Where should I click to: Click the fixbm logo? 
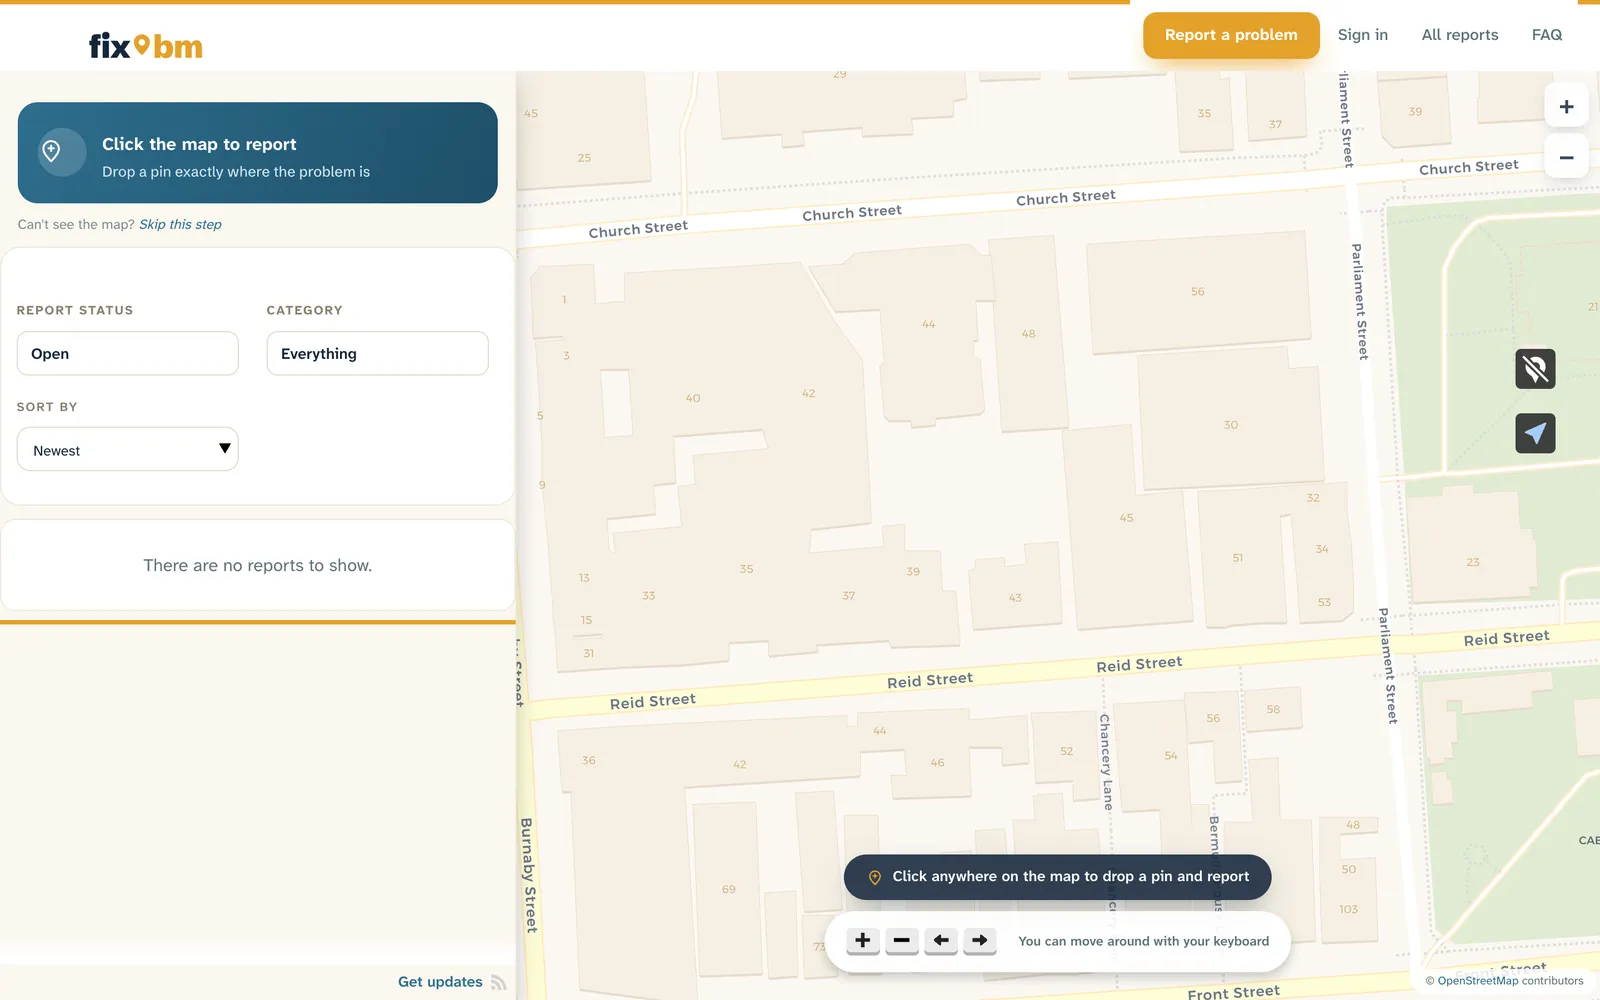coord(146,46)
